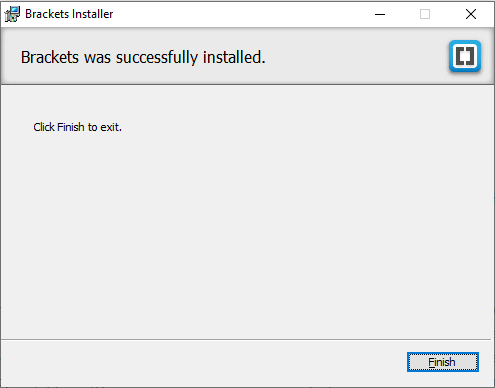Click the empty dialog body below the message

click(x=247, y=233)
